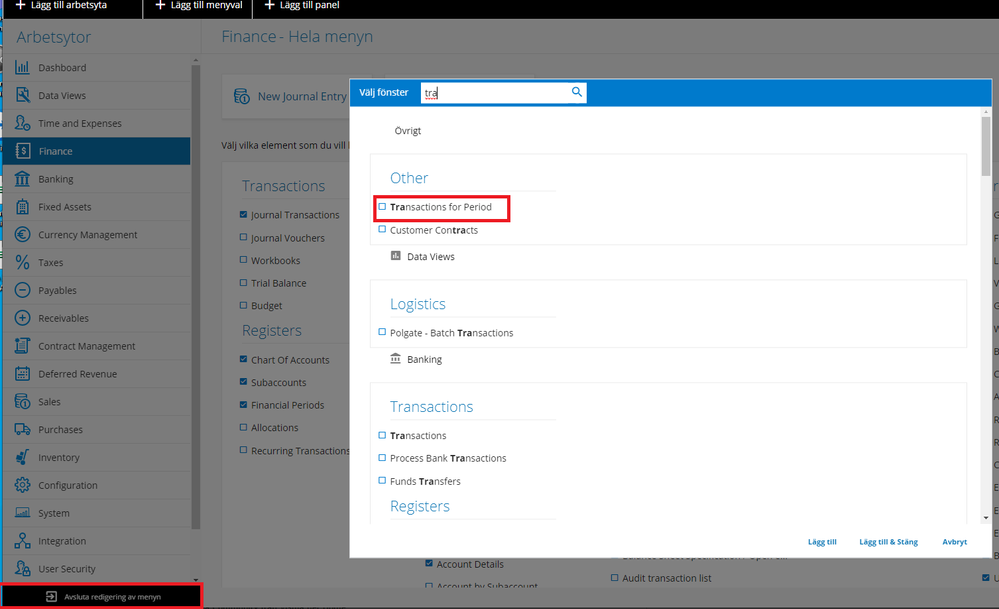Check Process Bank Transactions checkbox
This screenshot has width=999, height=609.
pos(382,457)
